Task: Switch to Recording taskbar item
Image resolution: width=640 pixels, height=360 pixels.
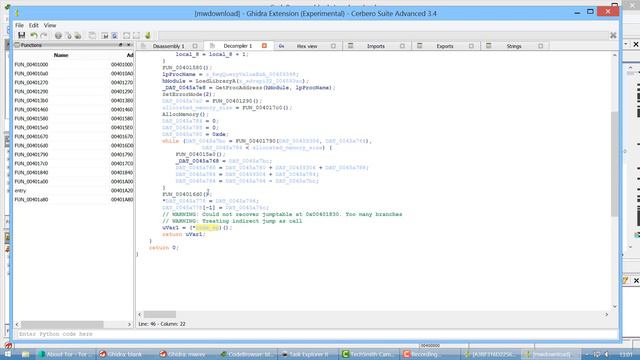Action: pyautogui.click(x=429, y=354)
